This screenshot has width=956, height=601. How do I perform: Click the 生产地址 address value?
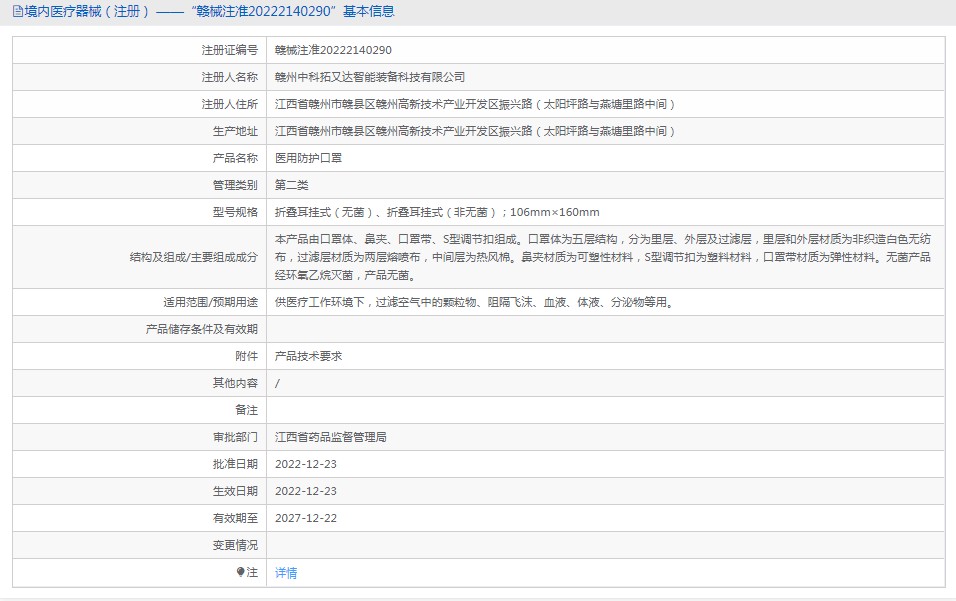pyautogui.click(x=475, y=131)
